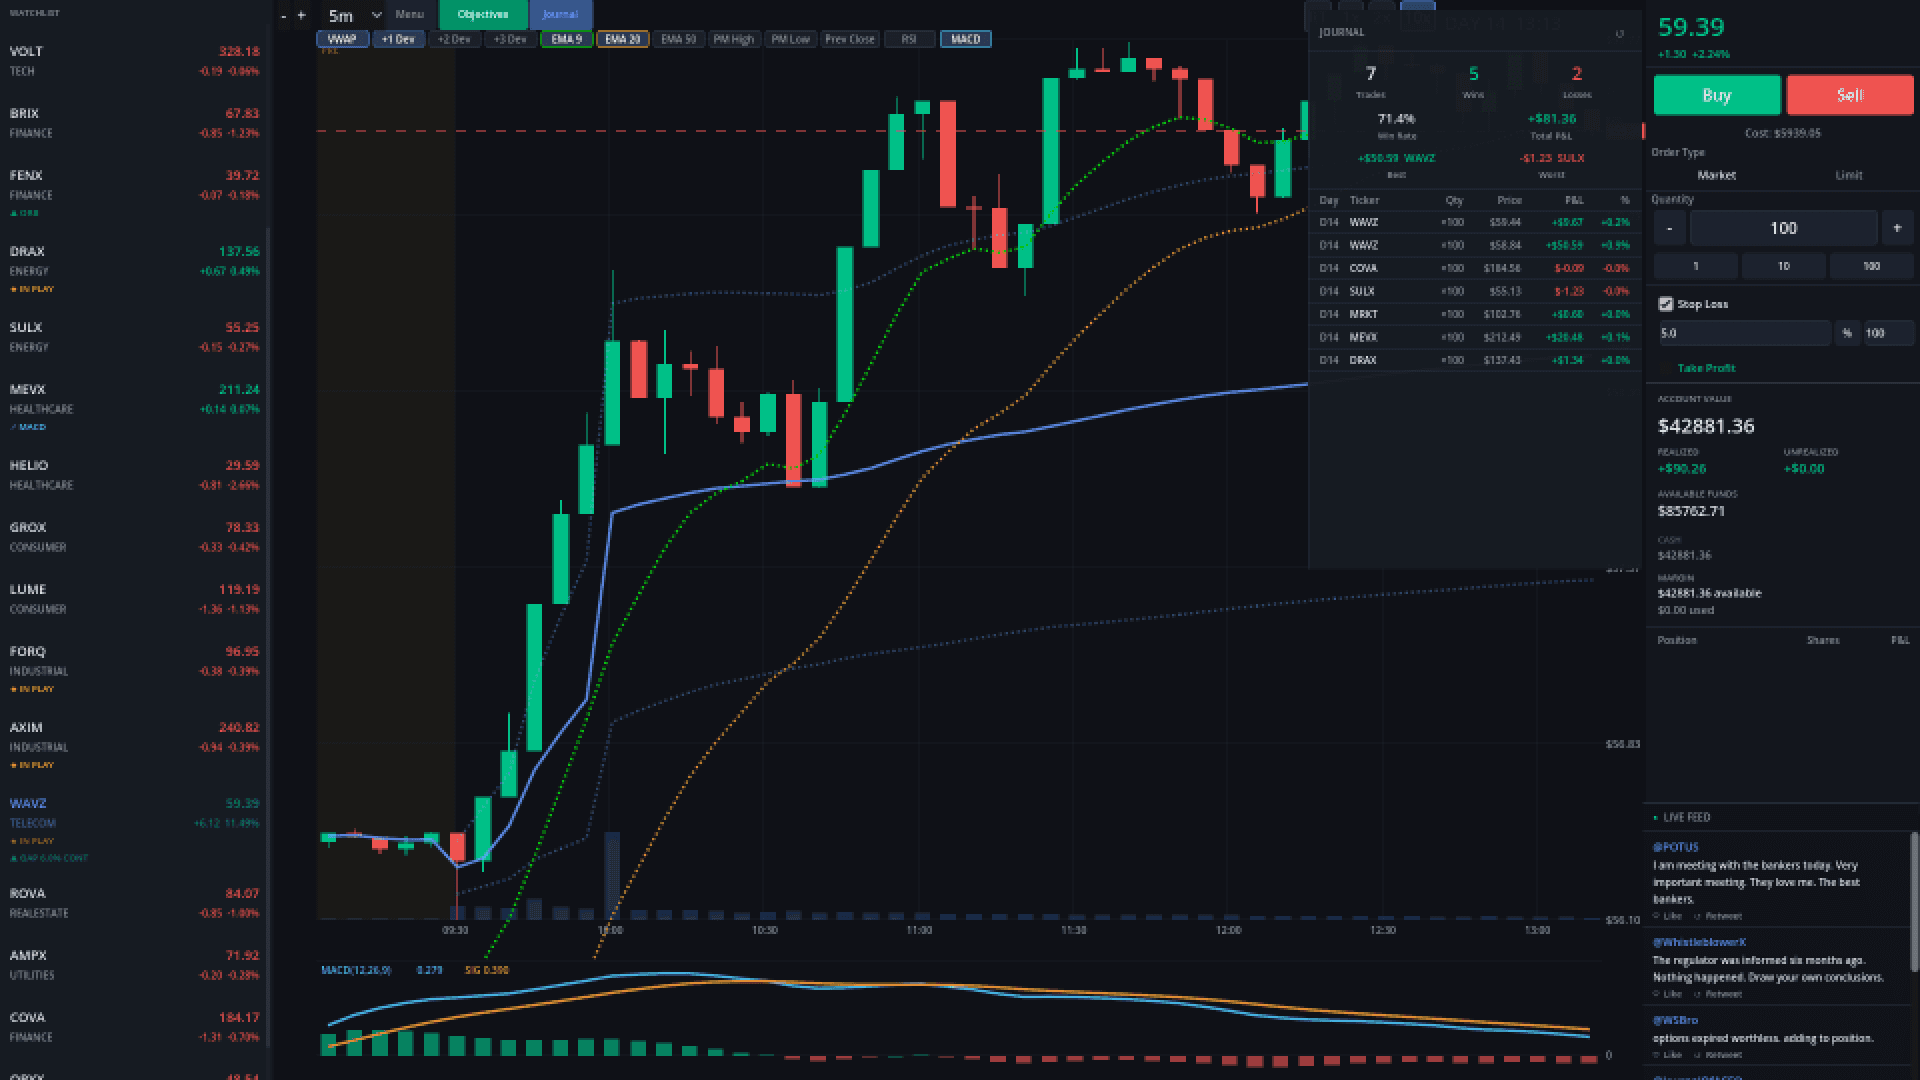The image size is (1920, 1080).
Task: Select Limit order type
Action: pyautogui.click(x=1848, y=175)
